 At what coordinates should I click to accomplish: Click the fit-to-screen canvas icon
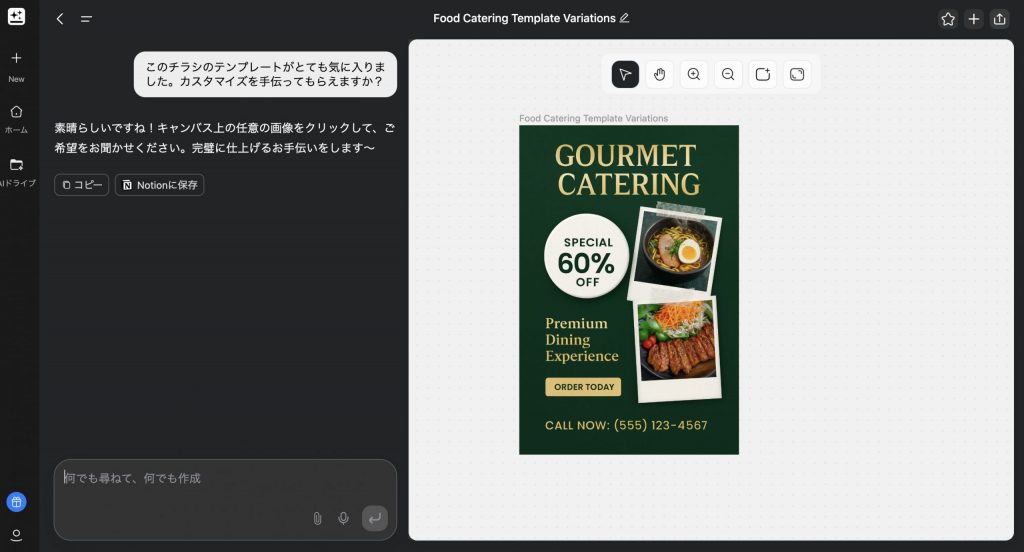[x=797, y=75]
